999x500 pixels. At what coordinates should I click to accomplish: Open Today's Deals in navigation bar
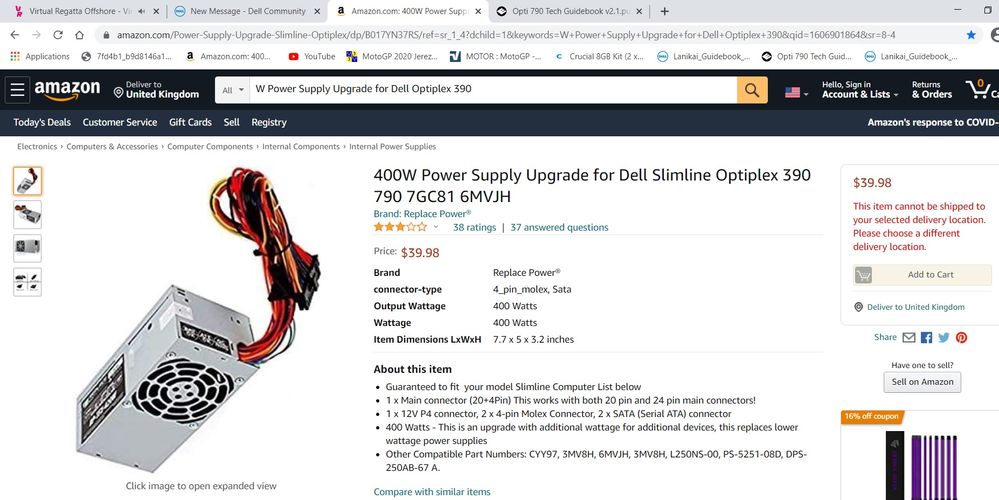42,122
